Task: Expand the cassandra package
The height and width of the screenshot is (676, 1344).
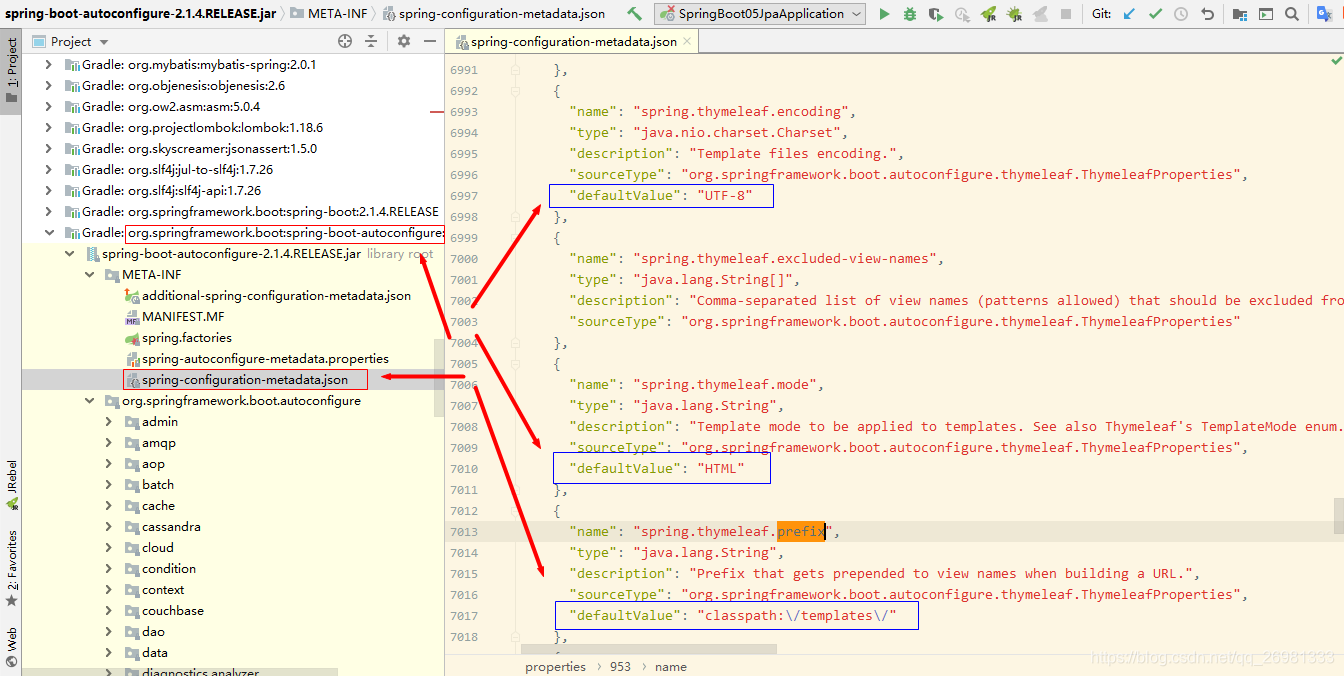Action: 109,527
